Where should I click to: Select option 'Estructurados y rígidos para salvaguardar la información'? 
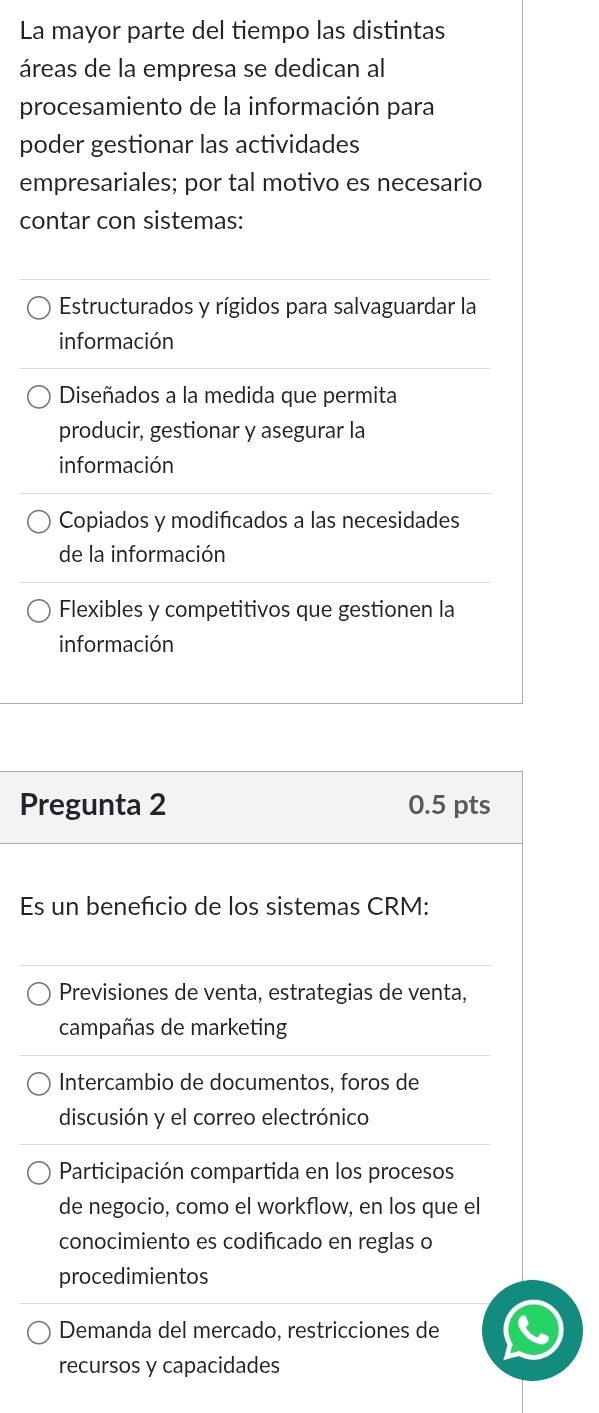[x=38, y=307]
